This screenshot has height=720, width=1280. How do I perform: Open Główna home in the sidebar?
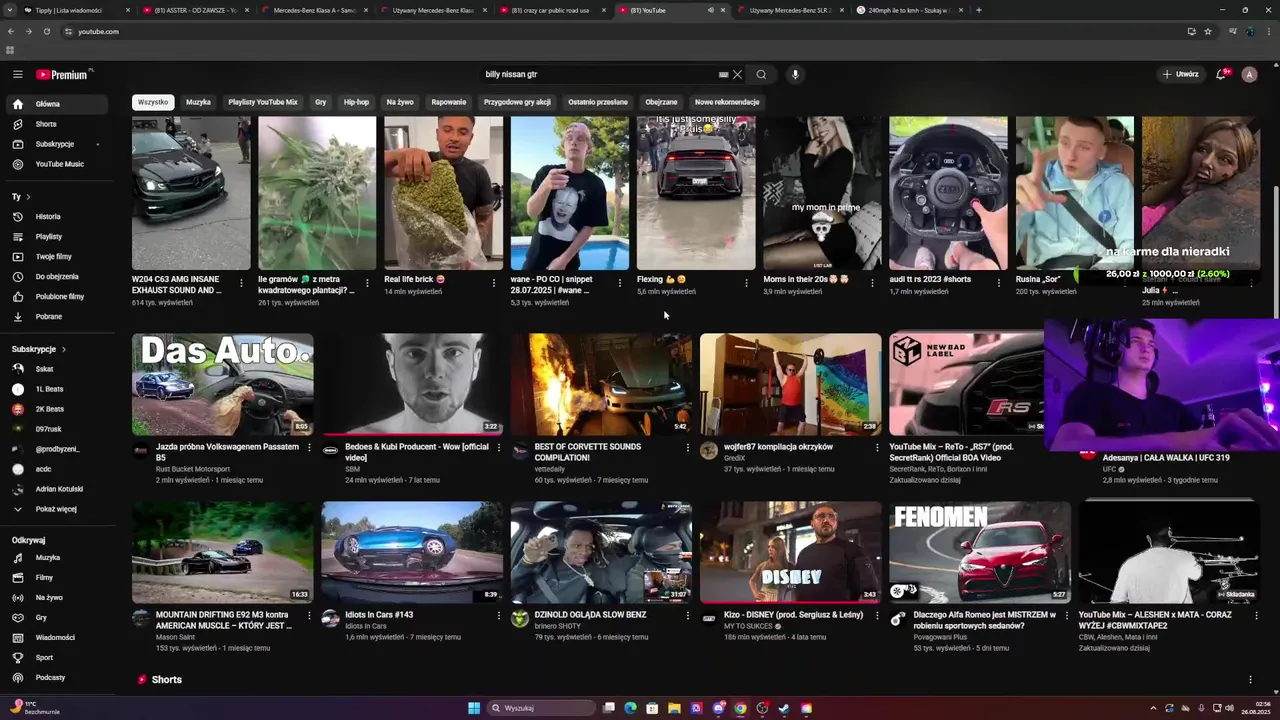pyautogui.click(x=58, y=104)
